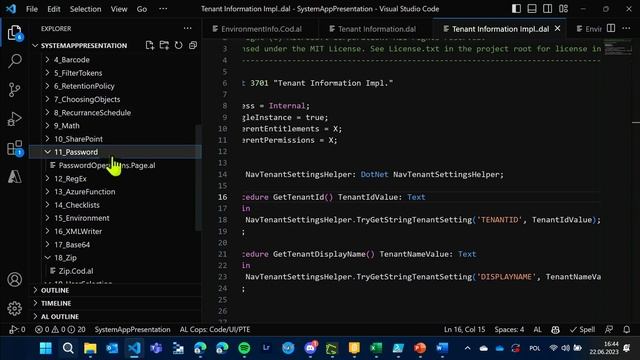Open the Run and Debug view

pos(14,119)
